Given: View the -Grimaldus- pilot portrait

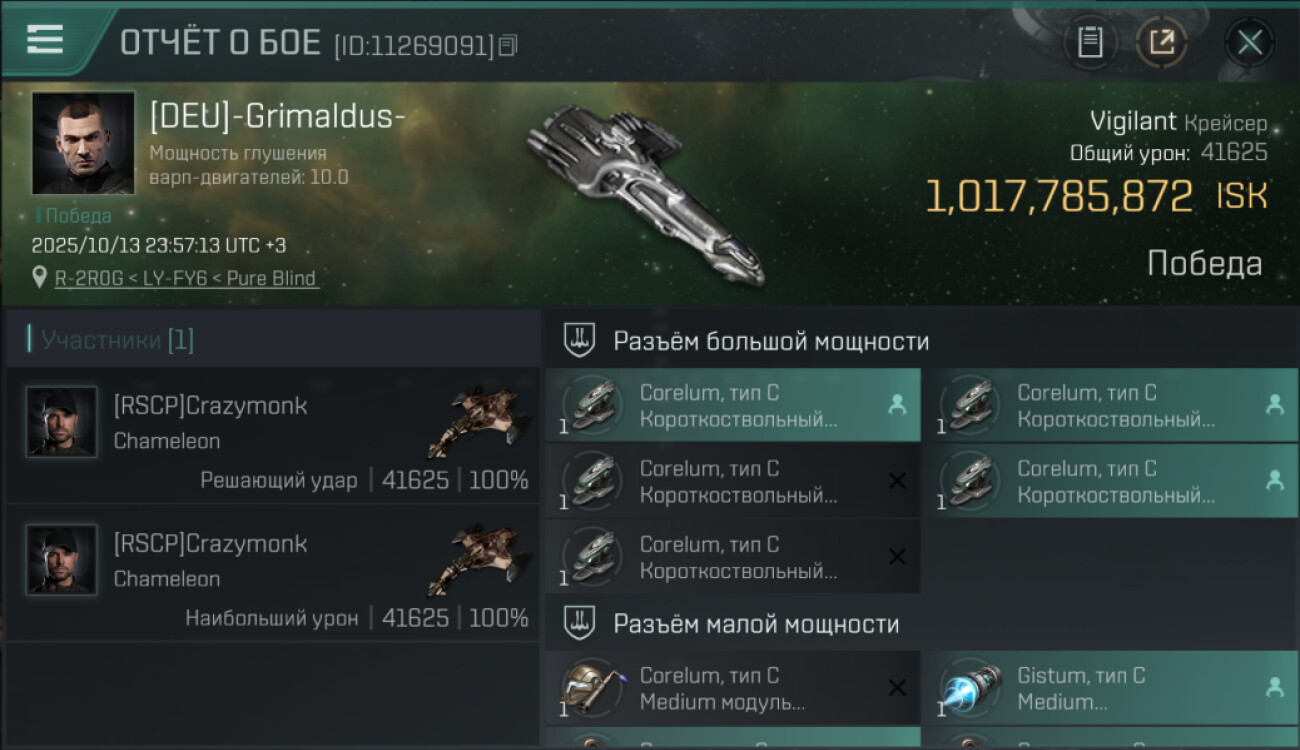Looking at the screenshot, I should pyautogui.click(x=83, y=143).
